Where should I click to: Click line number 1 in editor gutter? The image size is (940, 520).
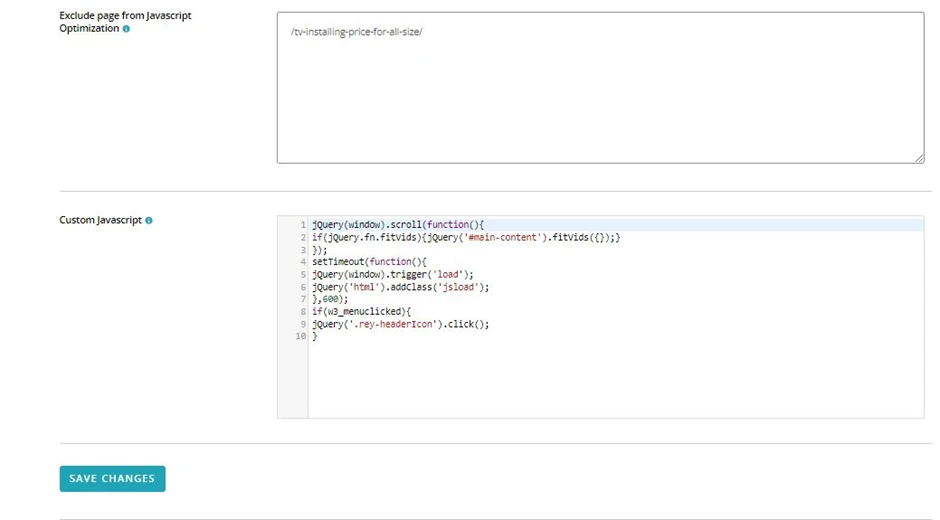click(302, 225)
